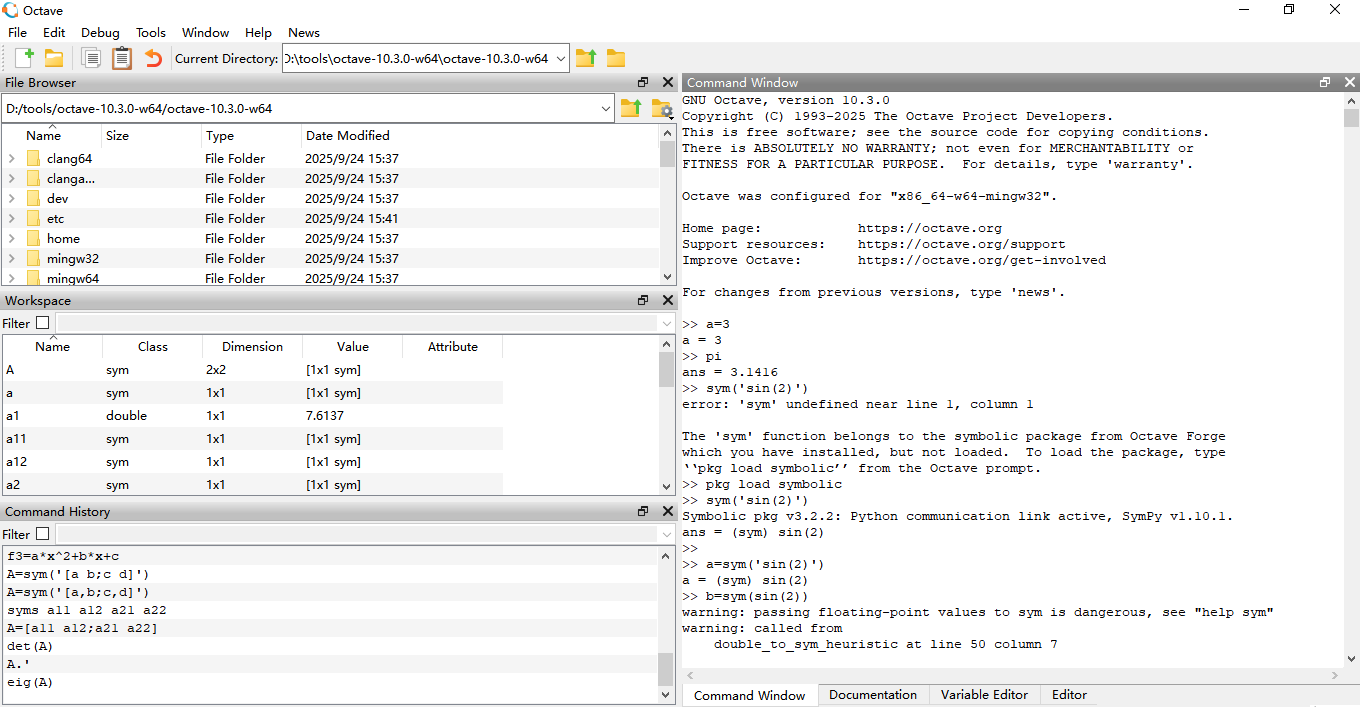Select variable A with 2x2 dimension
Screen dimensions: 1360x707
(252, 370)
